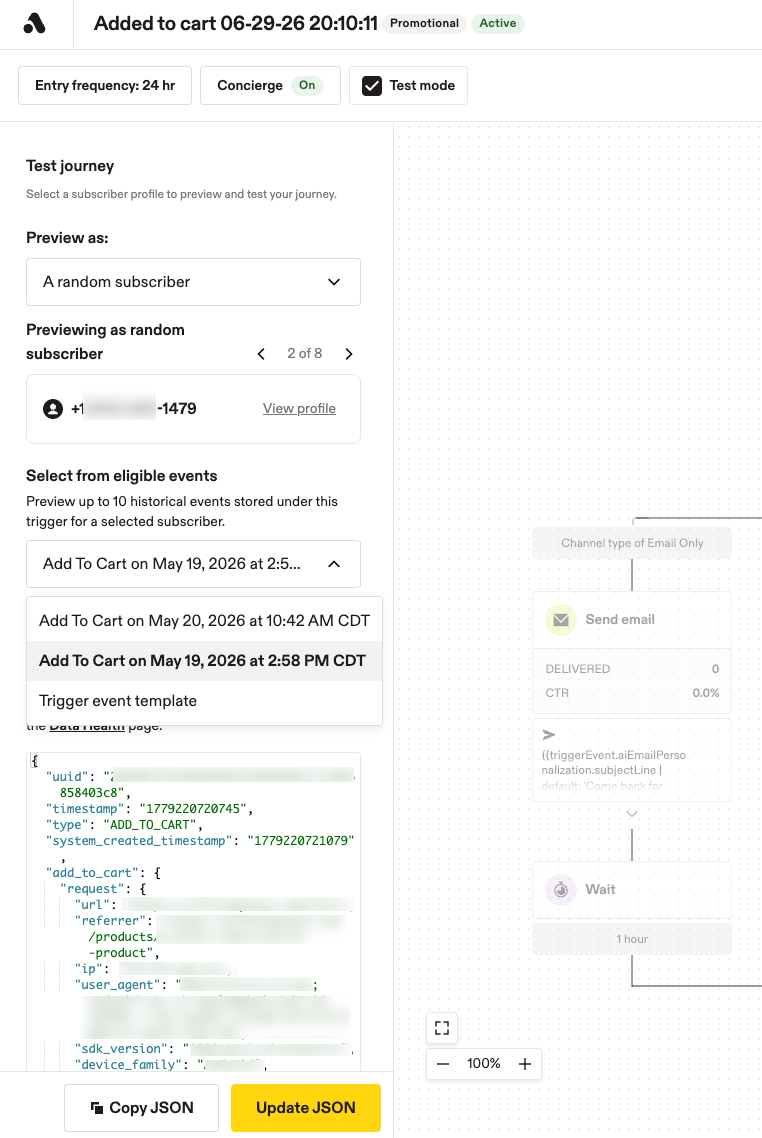Screen dimensions: 762x1138
Task: Open the Data Health page link
Action: pyautogui.click(x=87, y=726)
